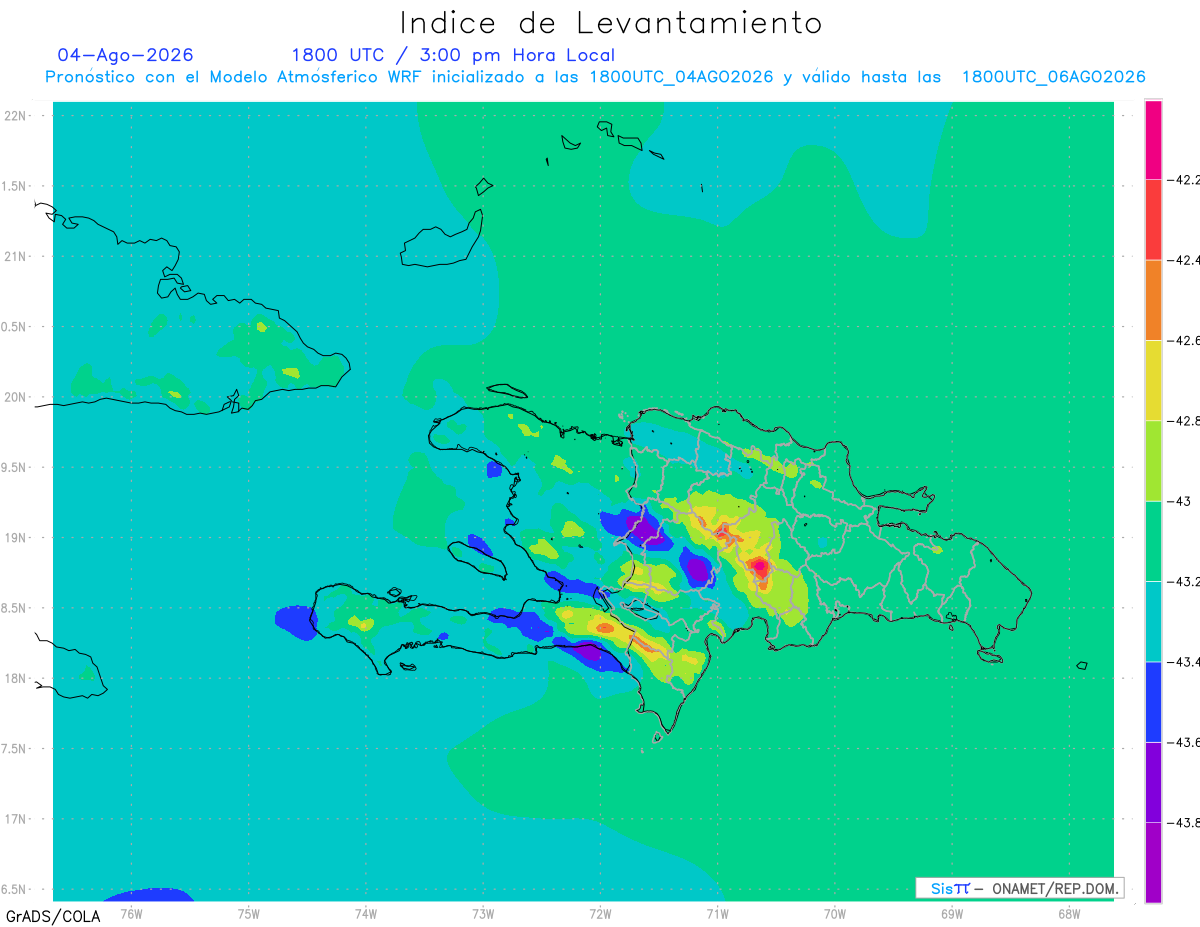Click the 'Pronóstico con el Modelo Atmosferico WRF' line
1200x927 pixels.
coord(595,77)
